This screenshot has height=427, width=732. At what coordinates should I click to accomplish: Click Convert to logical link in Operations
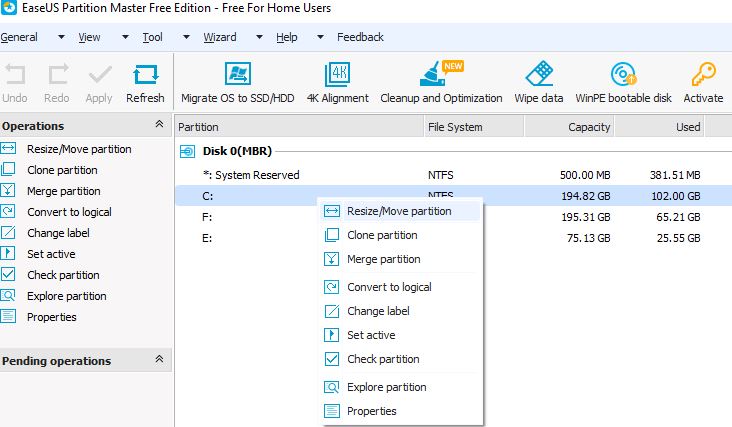pos(69,212)
